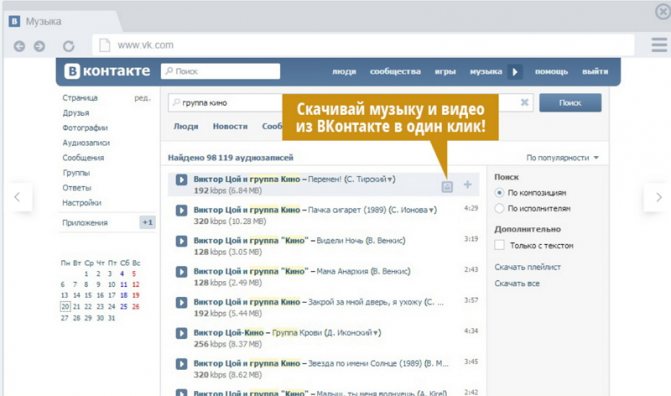
Task: Click the ВКонтакте logo
Action: 107,71
